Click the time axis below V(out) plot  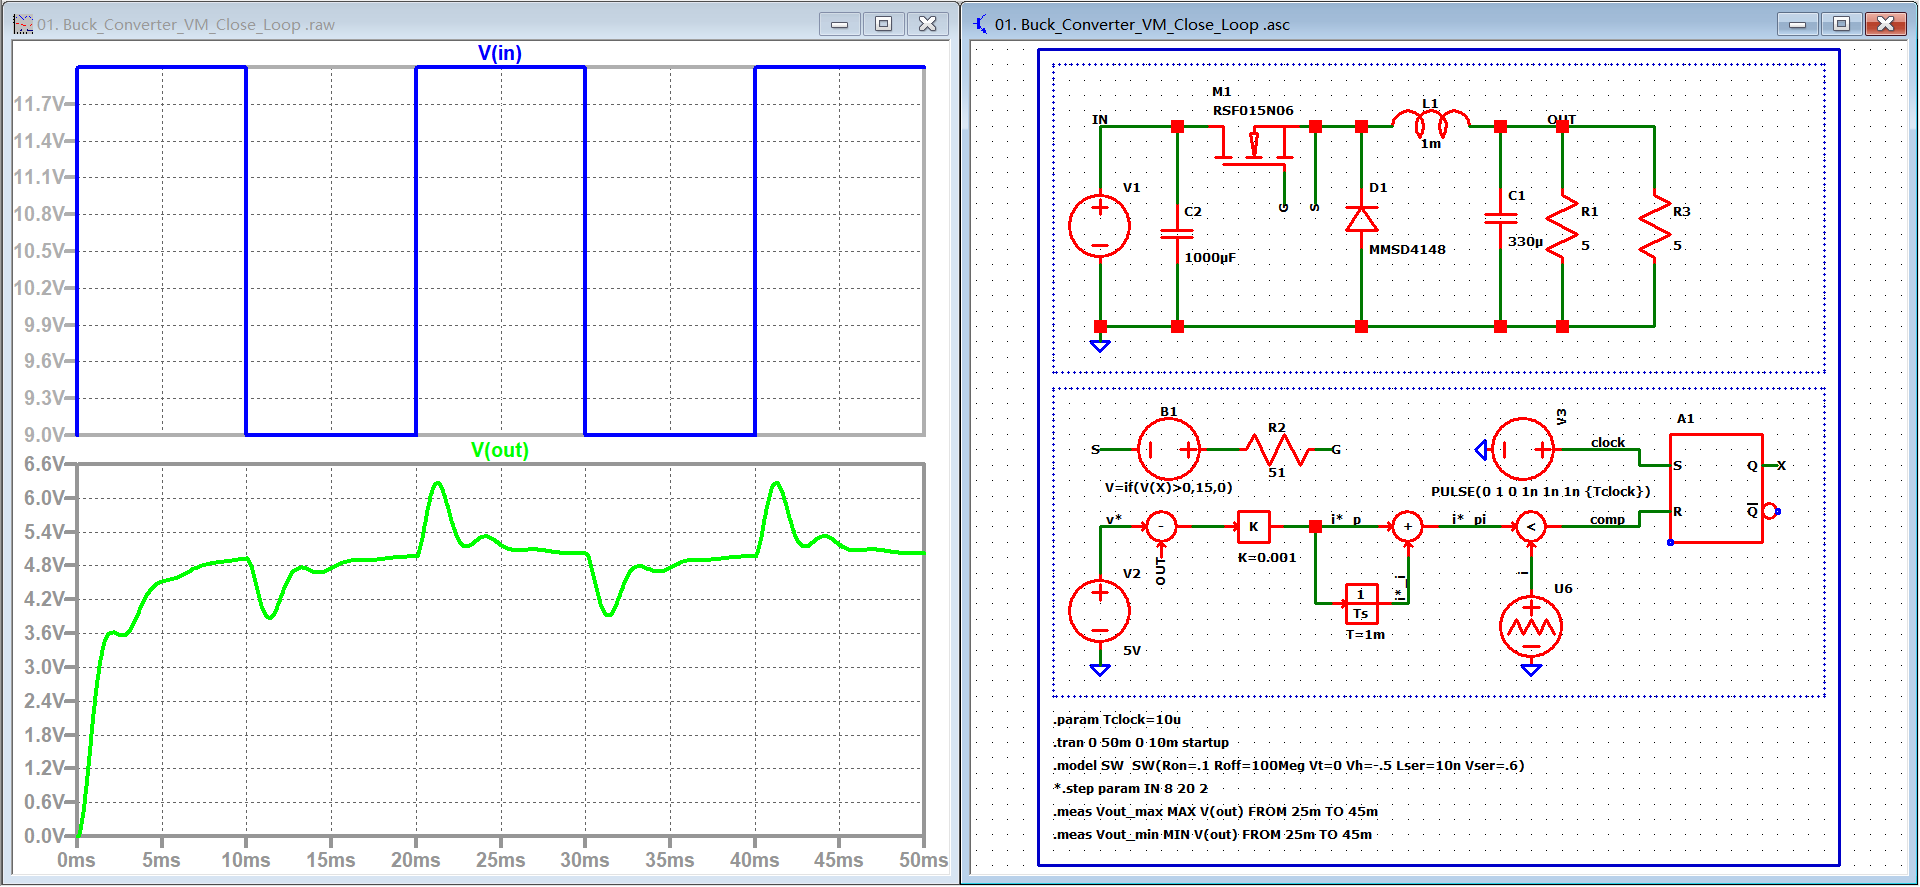(500, 860)
